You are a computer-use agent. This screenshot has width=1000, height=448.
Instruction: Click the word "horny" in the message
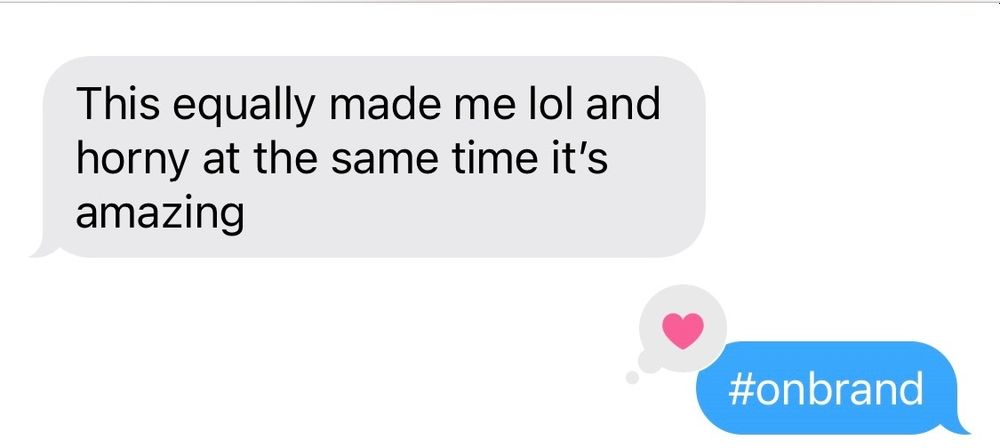133,161
